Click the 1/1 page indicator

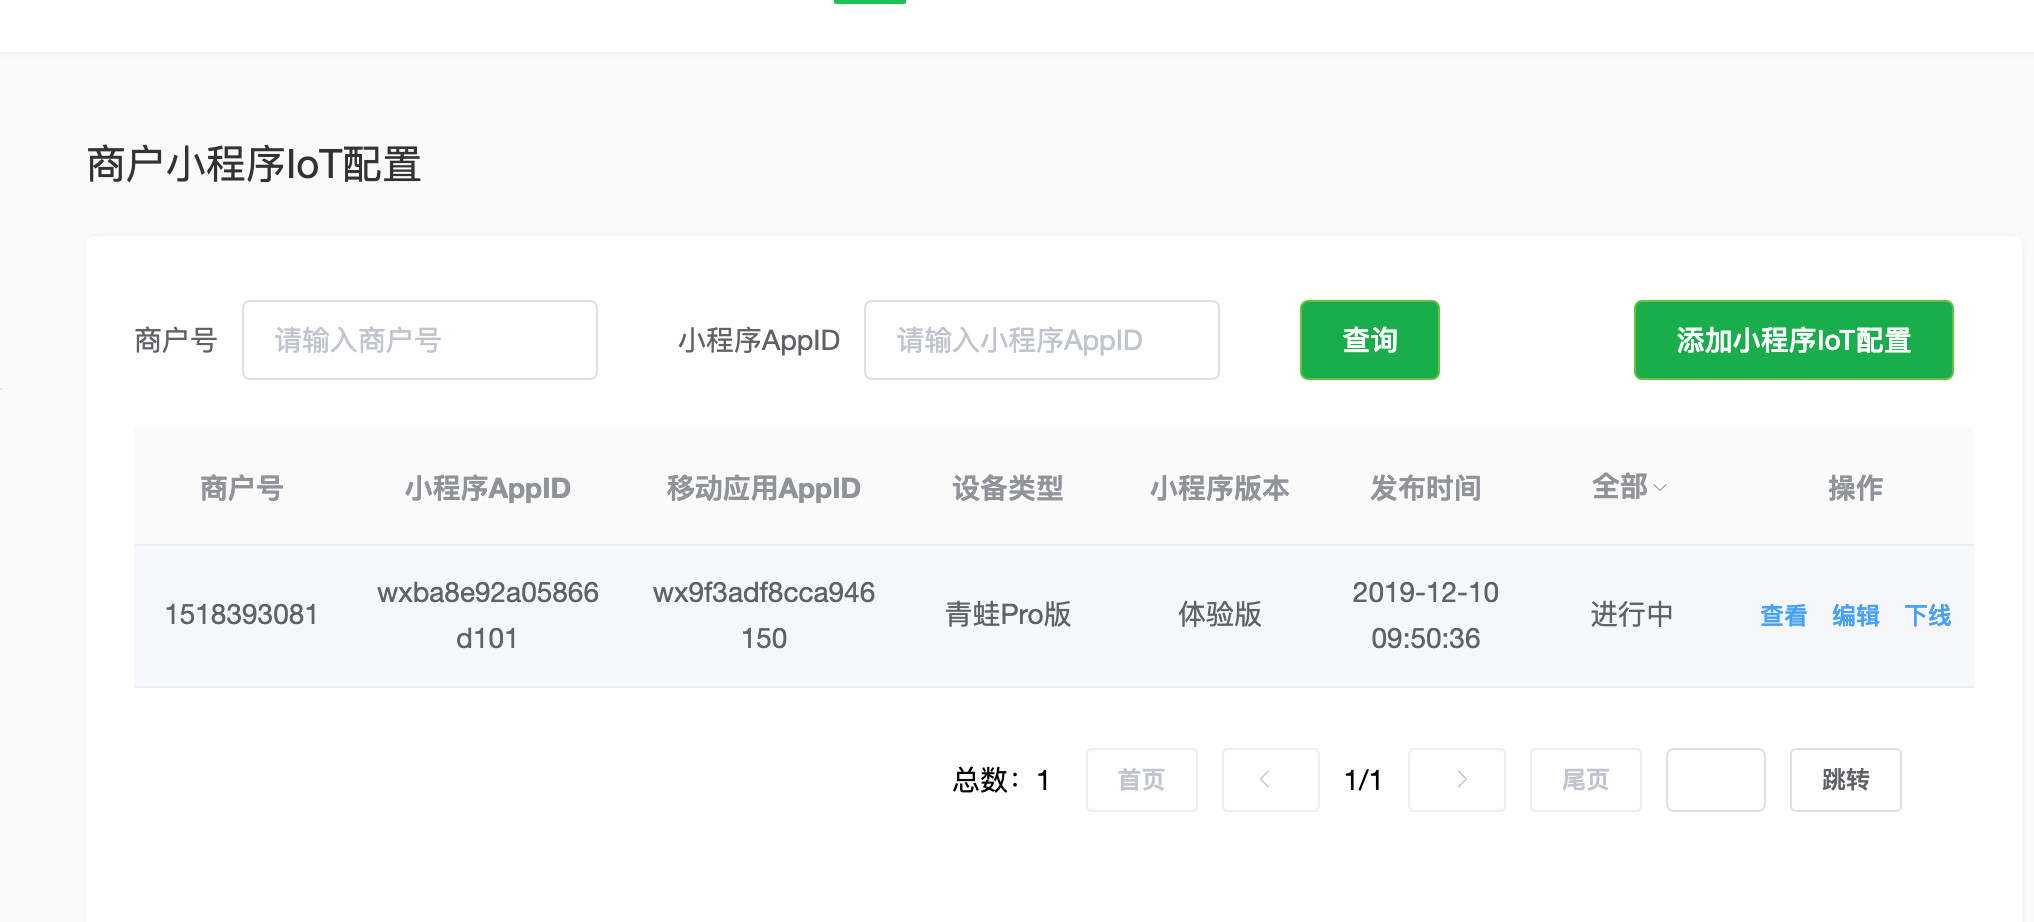click(1363, 780)
